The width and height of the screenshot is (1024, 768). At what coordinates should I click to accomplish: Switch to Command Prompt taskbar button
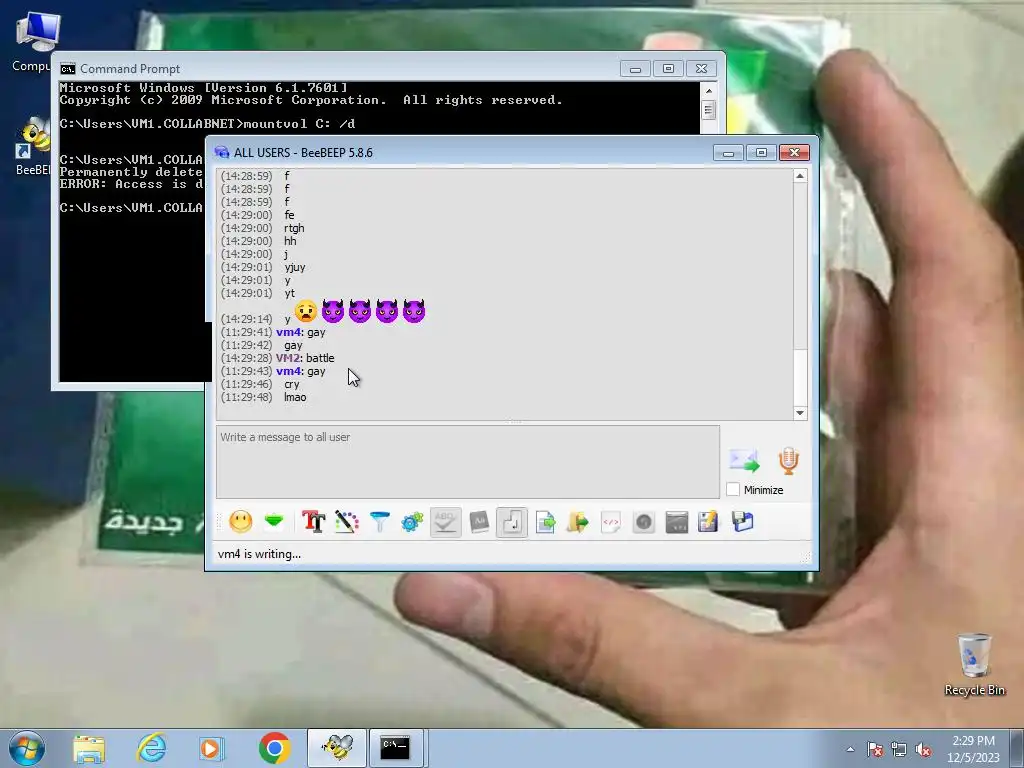pos(398,748)
